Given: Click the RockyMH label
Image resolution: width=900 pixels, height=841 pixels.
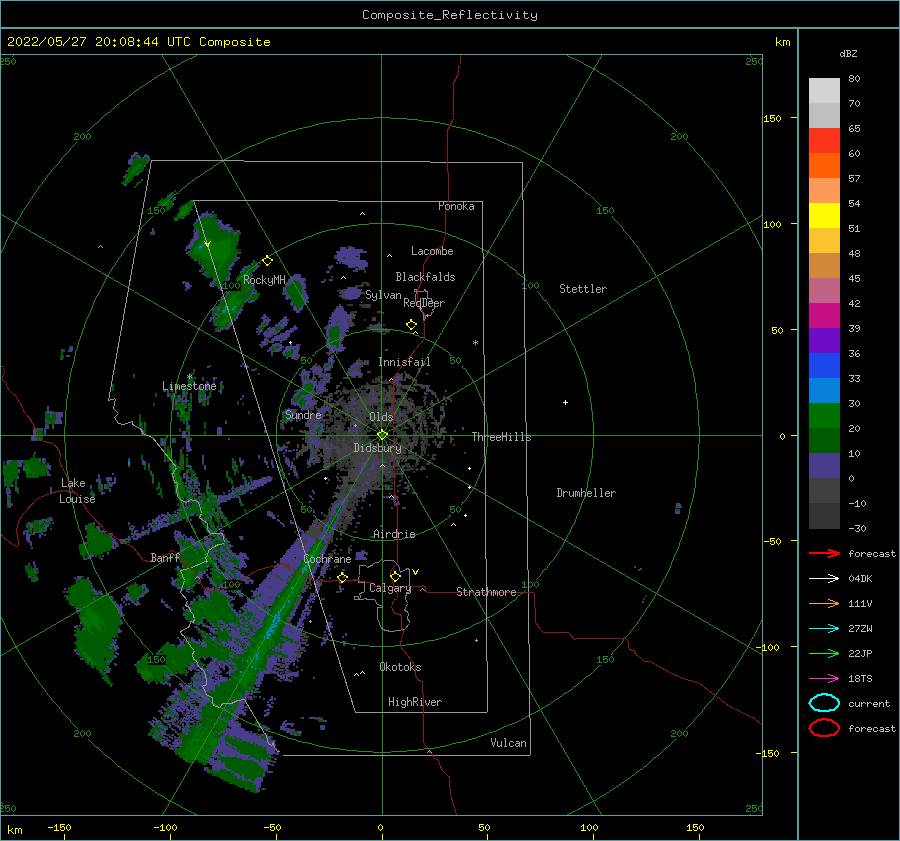Looking at the screenshot, I should click(264, 280).
